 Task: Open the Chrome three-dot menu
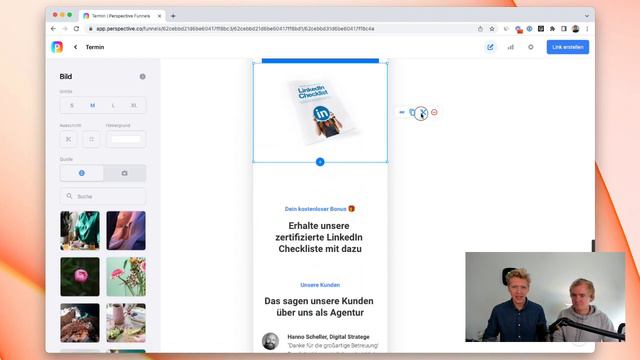(x=587, y=29)
